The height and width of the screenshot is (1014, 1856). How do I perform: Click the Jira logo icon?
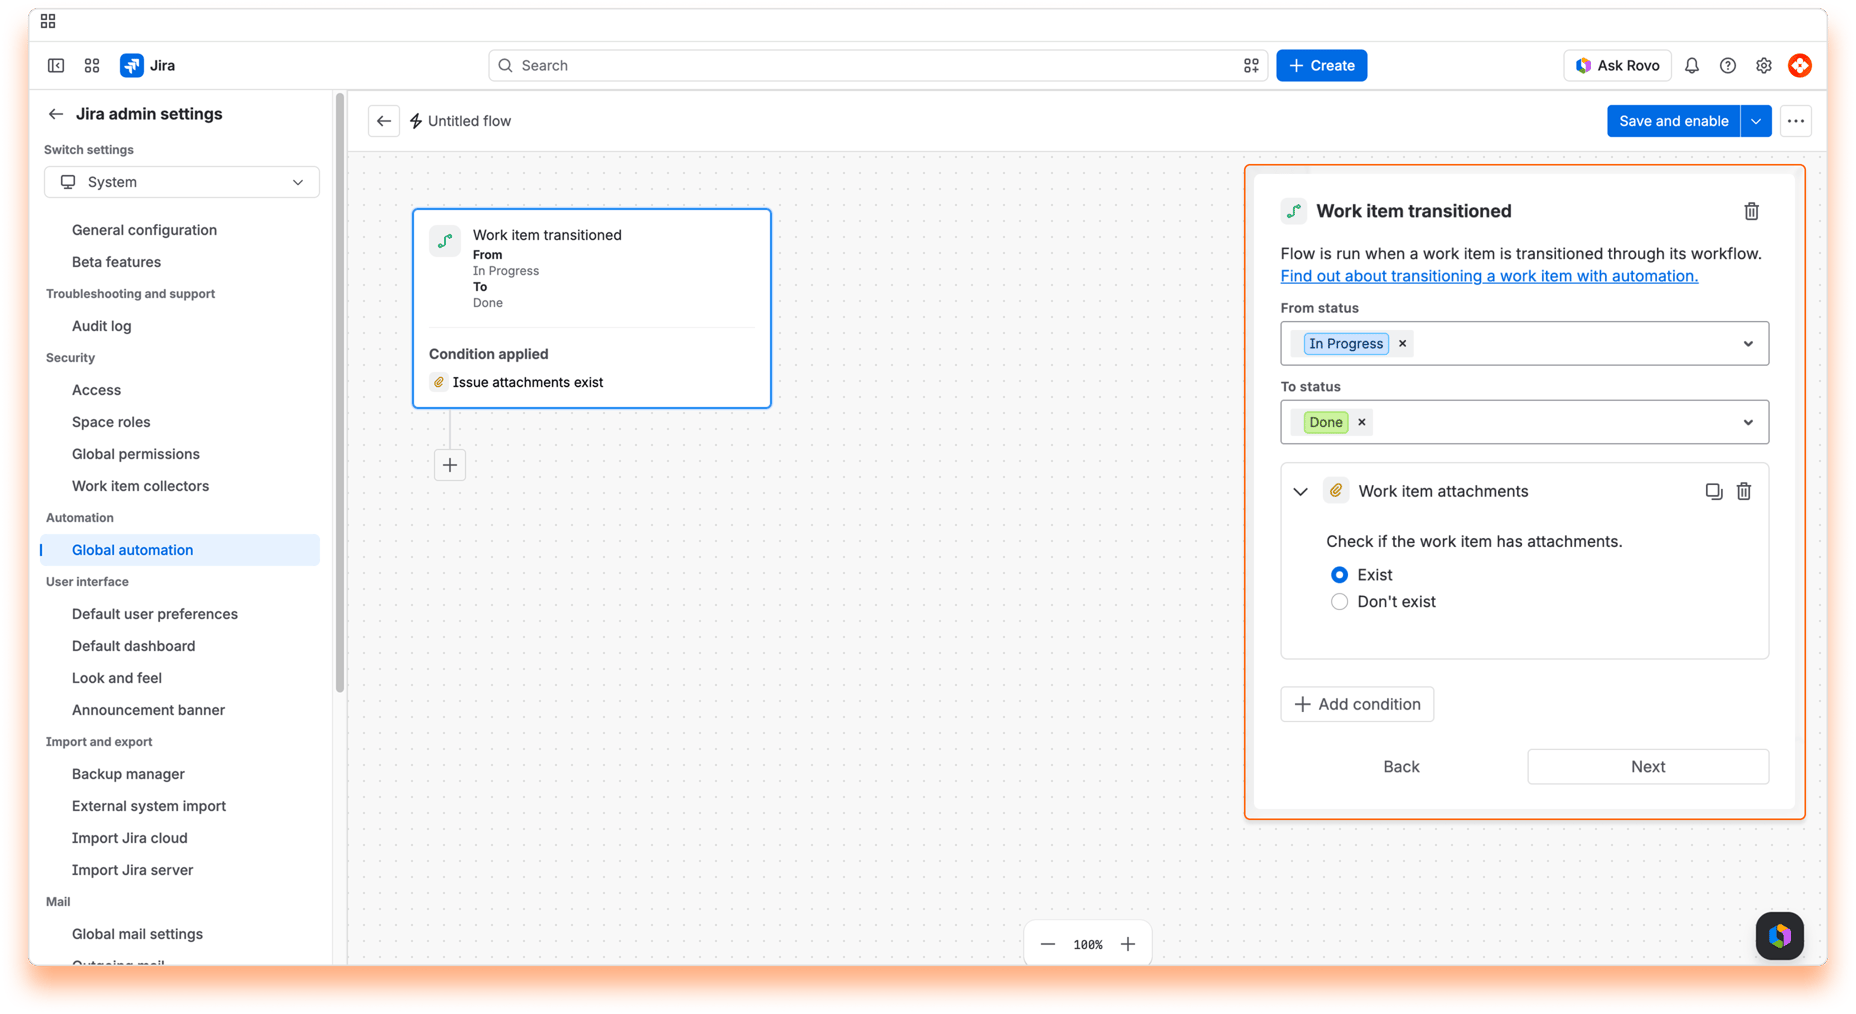tap(131, 65)
